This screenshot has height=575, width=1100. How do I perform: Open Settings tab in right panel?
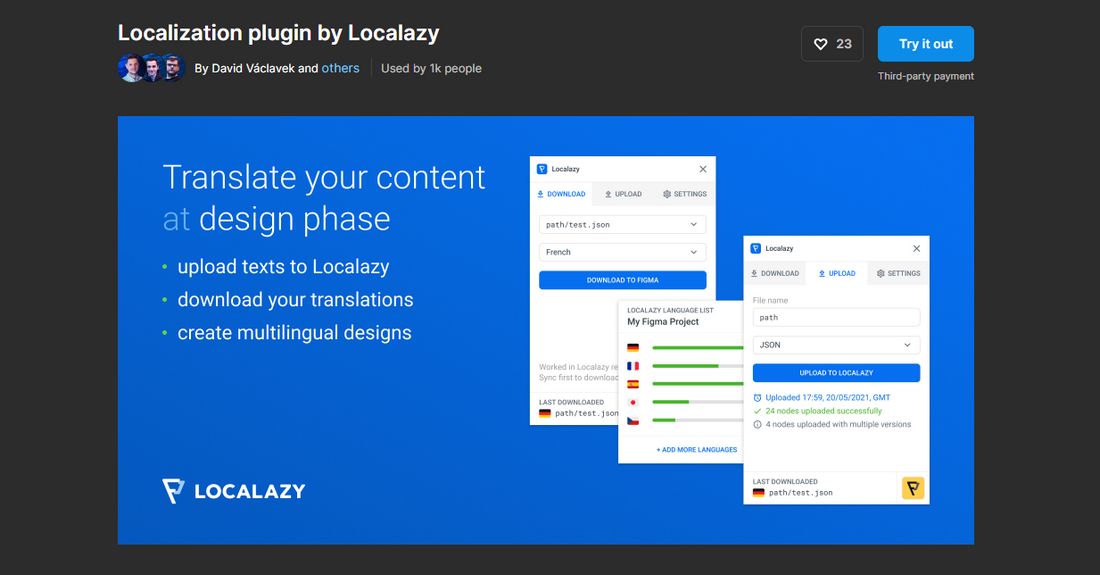(899, 273)
